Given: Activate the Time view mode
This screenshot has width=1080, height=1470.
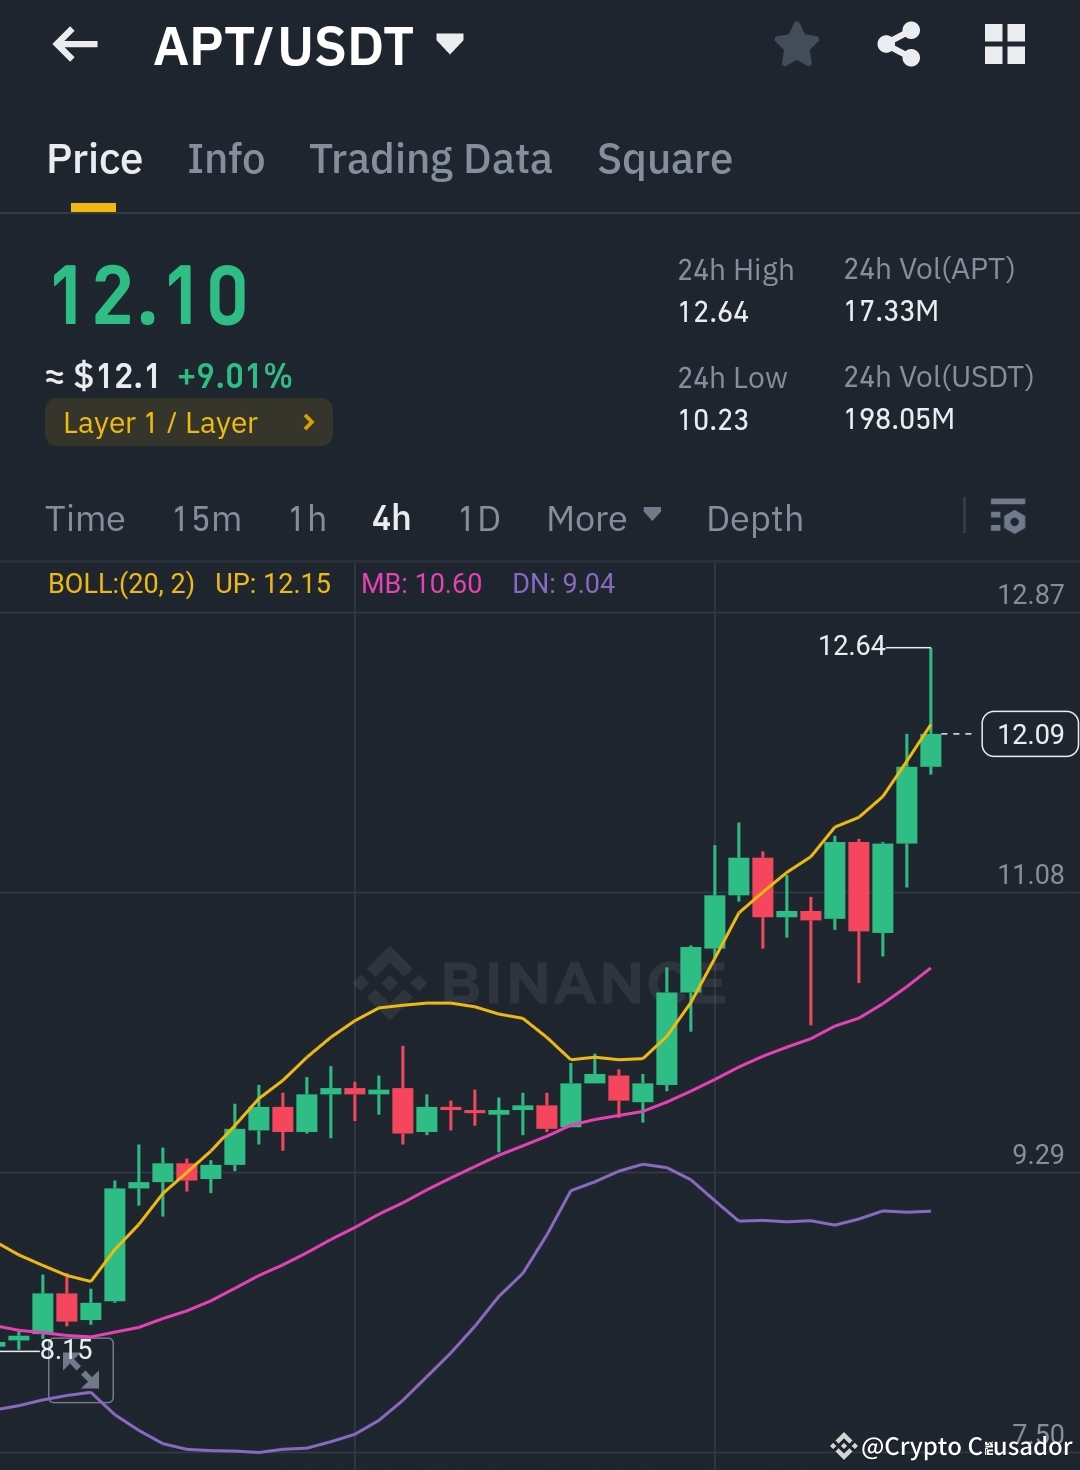Looking at the screenshot, I should click(x=85, y=518).
